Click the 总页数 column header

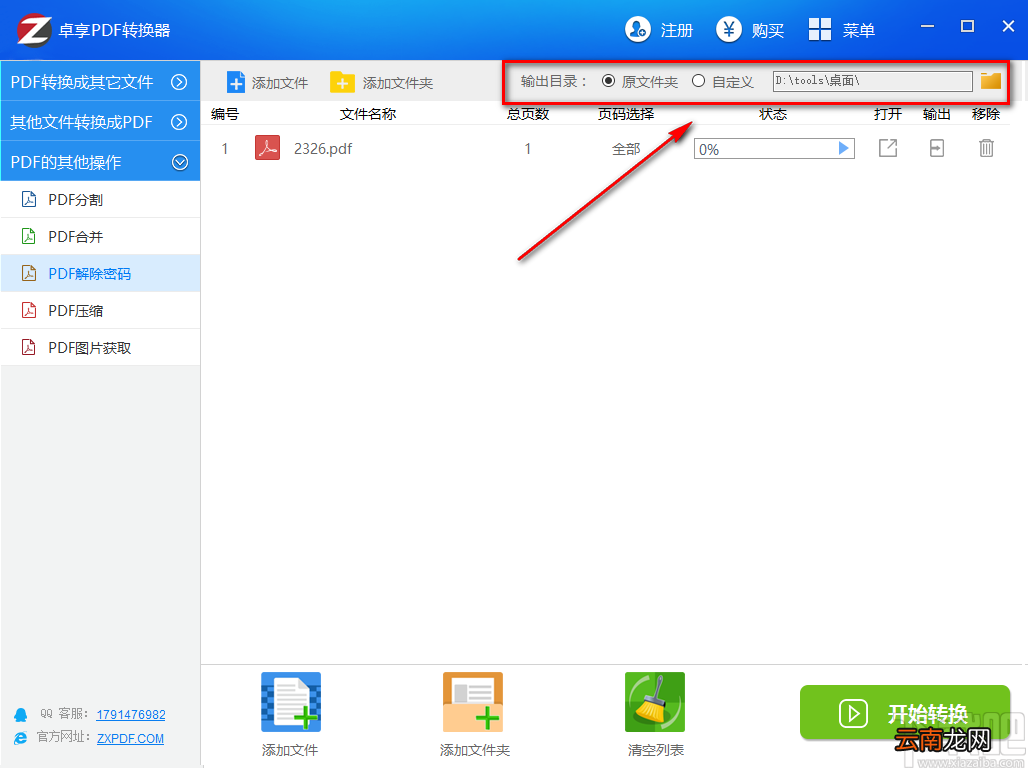[528, 114]
